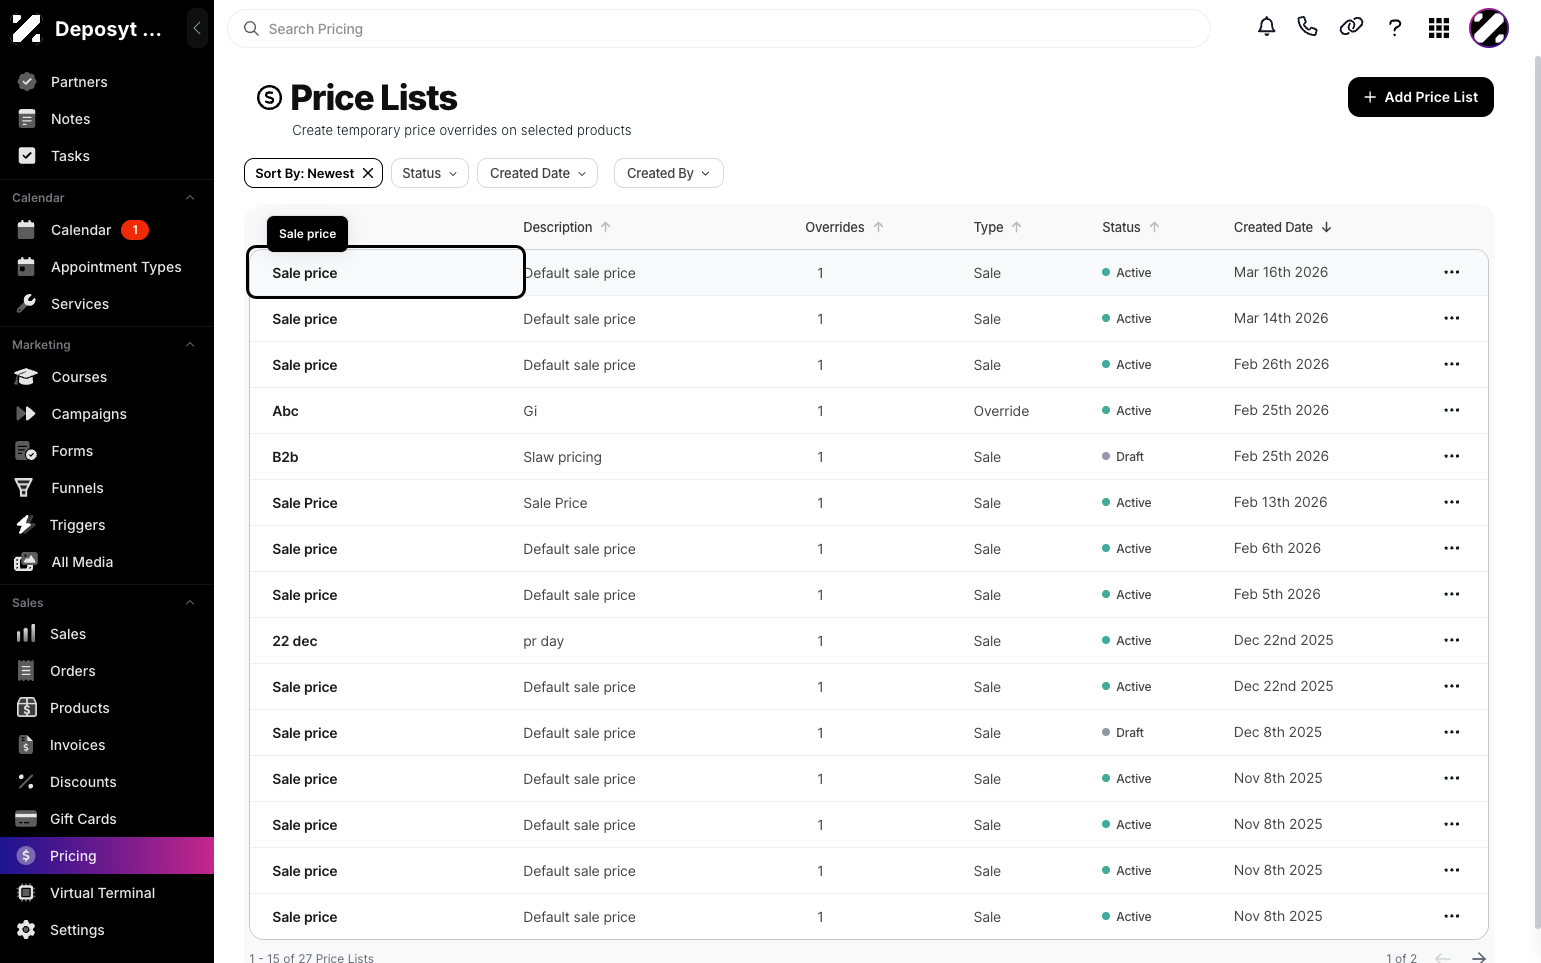Sort by the Type column header
The image size is (1541, 963).
(x=997, y=227)
